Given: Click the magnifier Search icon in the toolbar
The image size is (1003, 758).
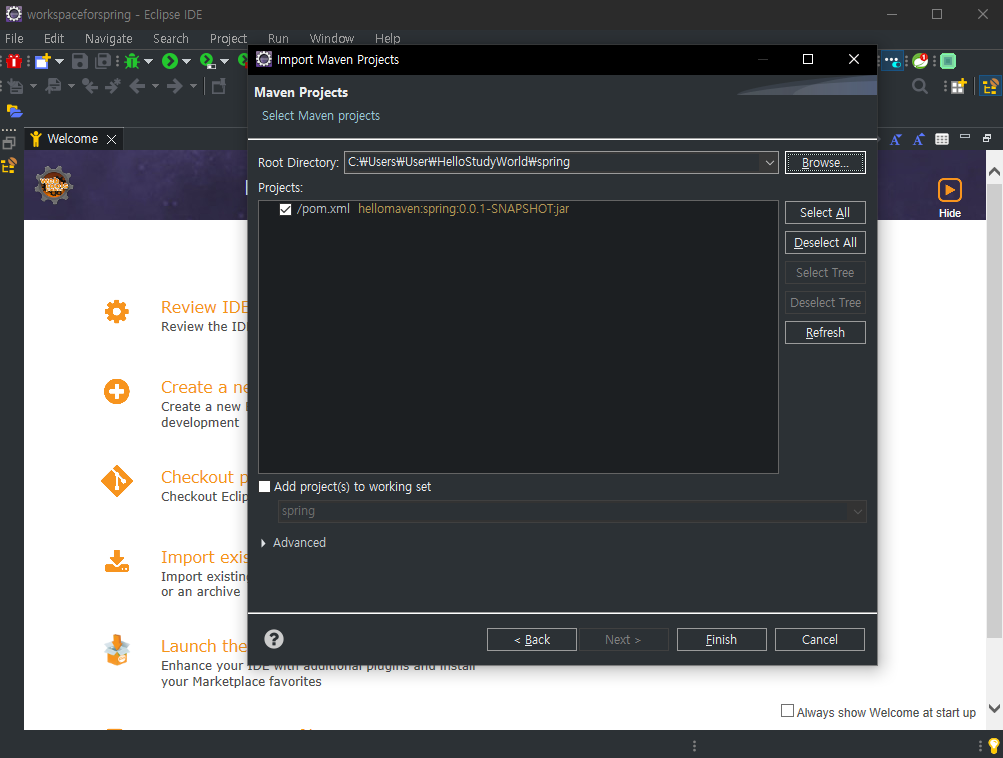Looking at the screenshot, I should (920, 86).
